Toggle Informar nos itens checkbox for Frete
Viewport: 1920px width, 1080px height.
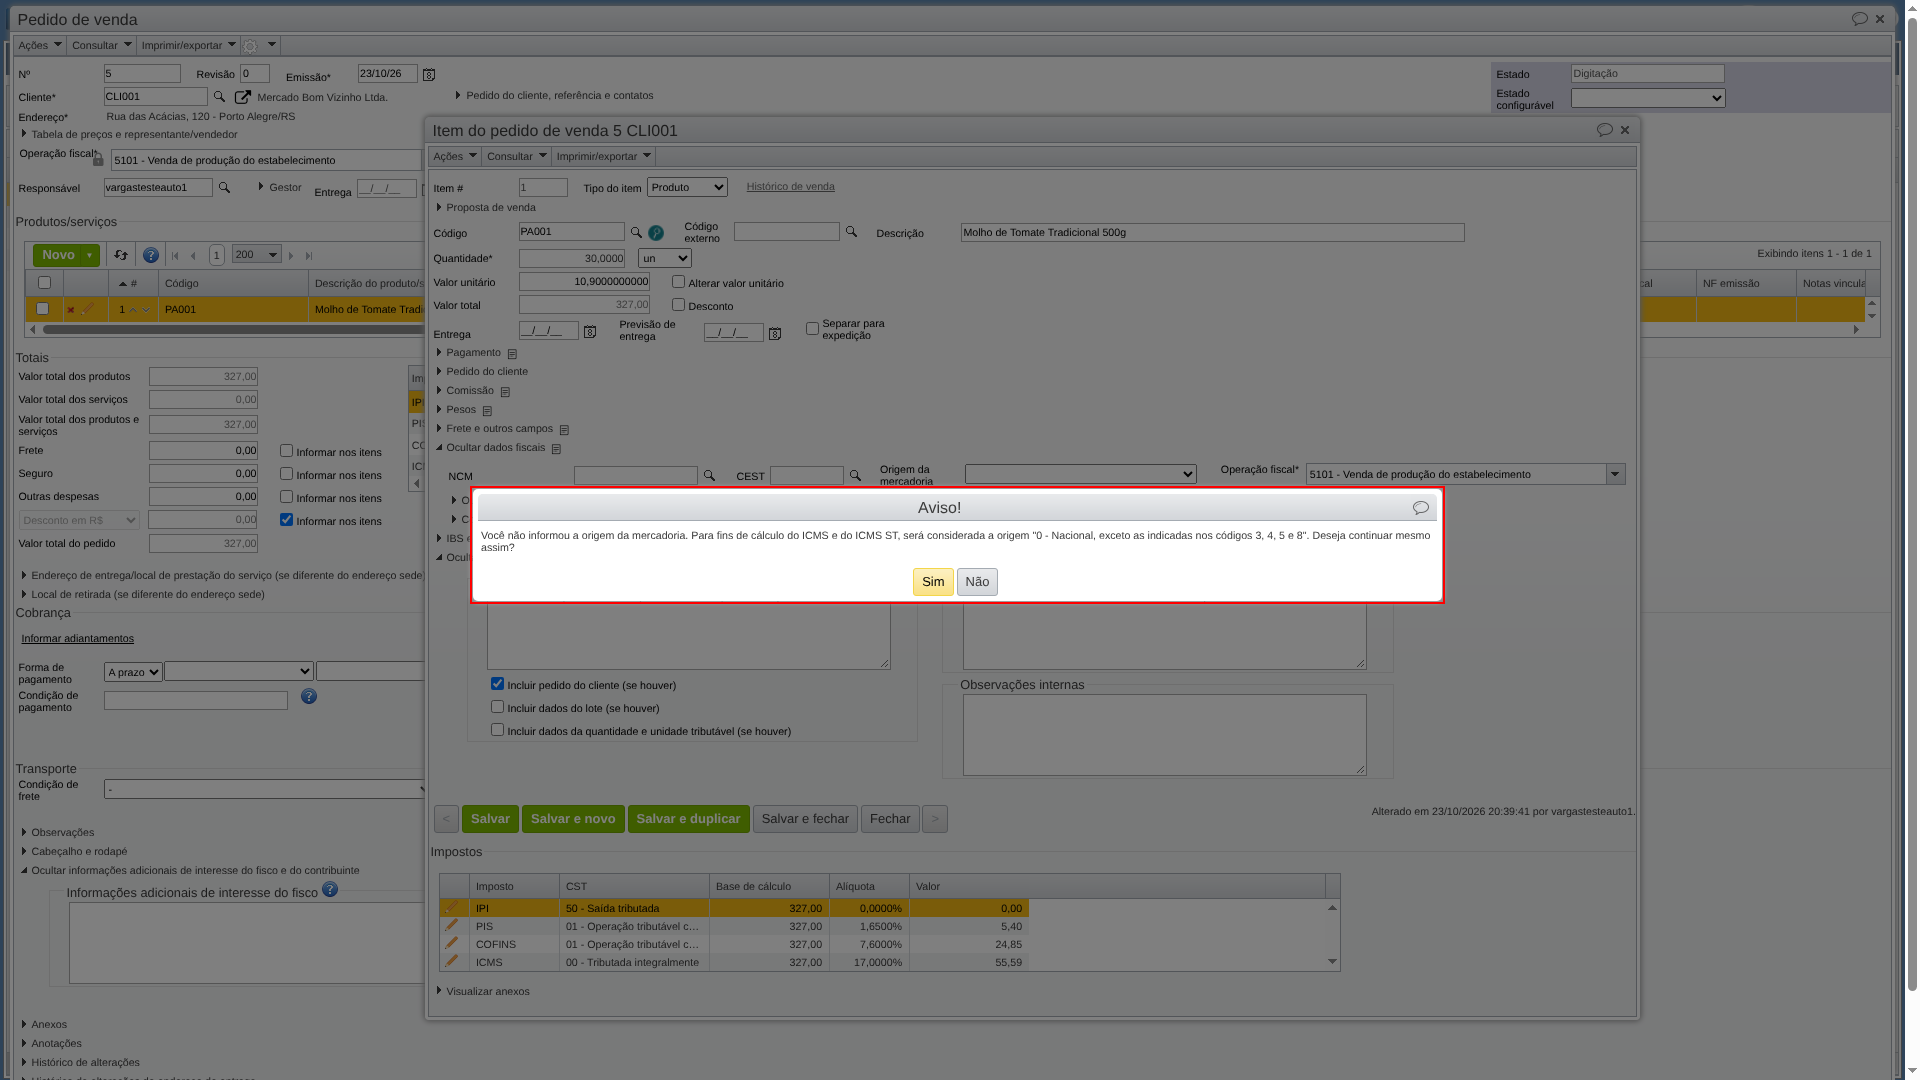click(x=286, y=451)
